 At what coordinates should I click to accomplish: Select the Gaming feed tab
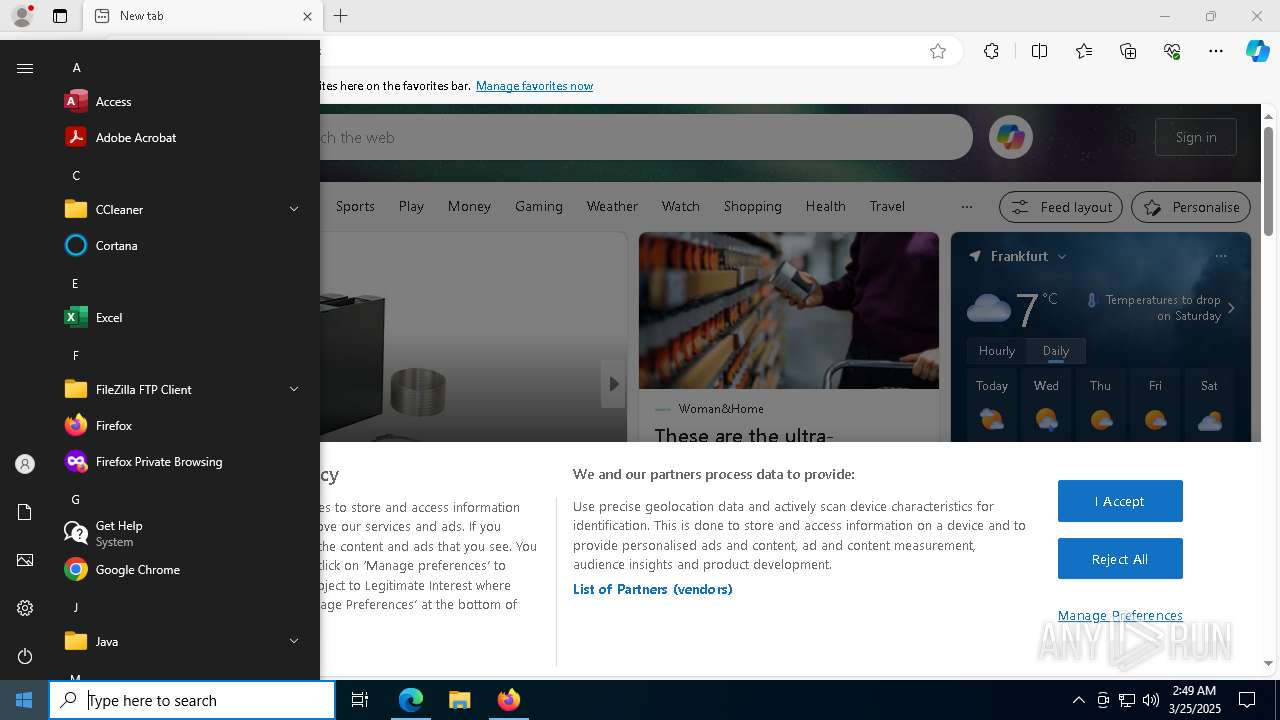click(539, 206)
